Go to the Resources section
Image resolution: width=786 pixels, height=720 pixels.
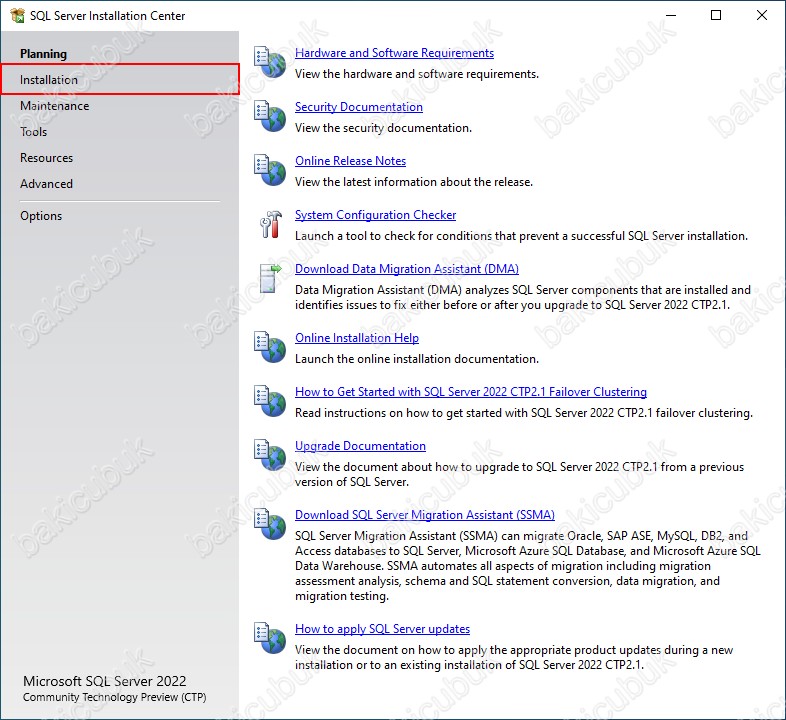pos(46,158)
